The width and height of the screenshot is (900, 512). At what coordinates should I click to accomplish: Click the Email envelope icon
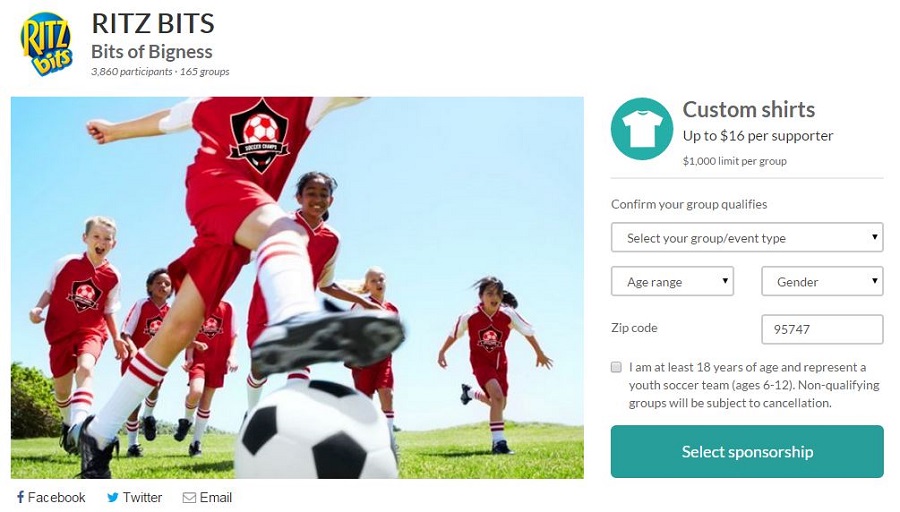pyautogui.click(x=189, y=498)
